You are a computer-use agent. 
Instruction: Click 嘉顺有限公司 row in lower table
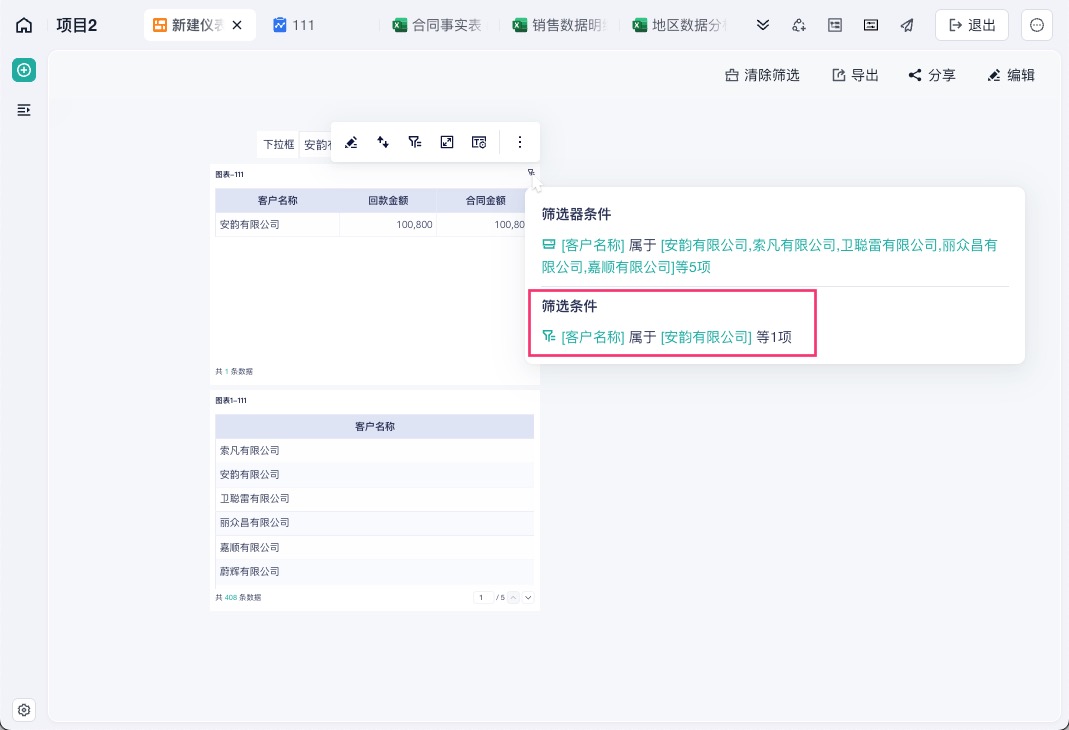(374, 547)
